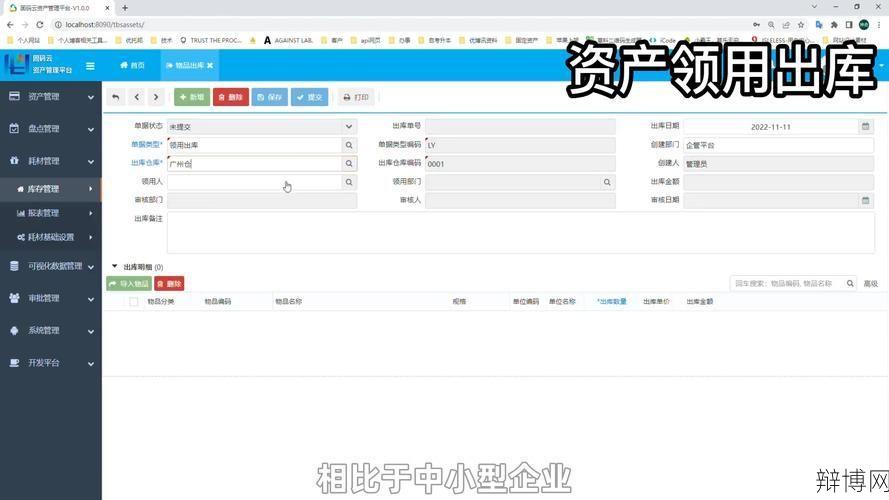Sort by 物品编码 column header
The height and width of the screenshot is (500, 889).
click(218, 302)
